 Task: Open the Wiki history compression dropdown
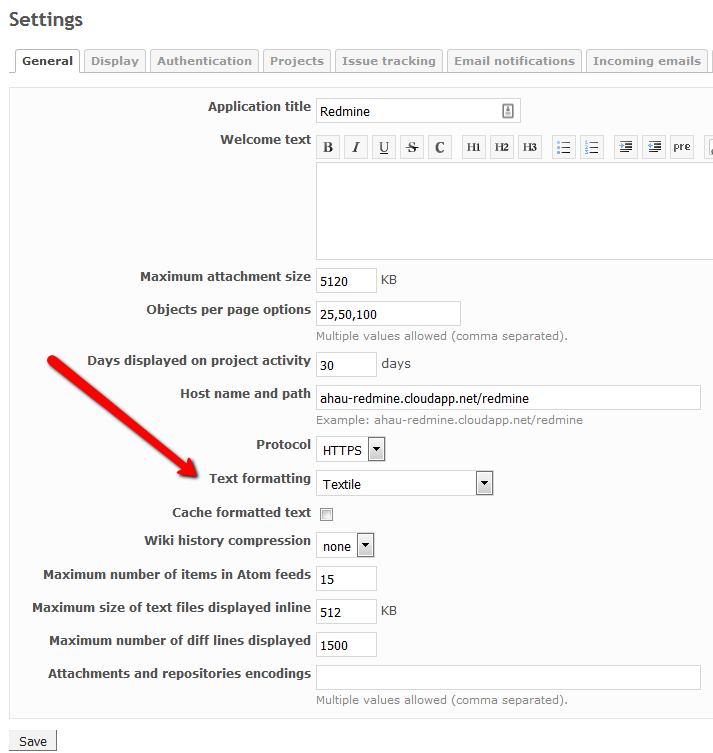pos(345,546)
